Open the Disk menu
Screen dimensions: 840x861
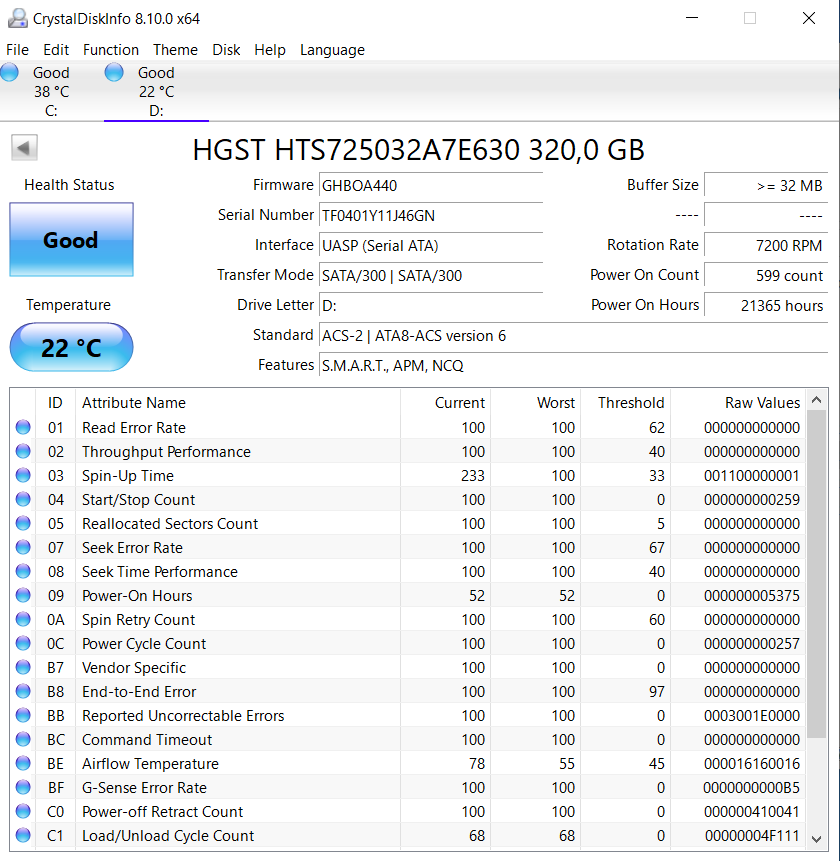click(226, 50)
